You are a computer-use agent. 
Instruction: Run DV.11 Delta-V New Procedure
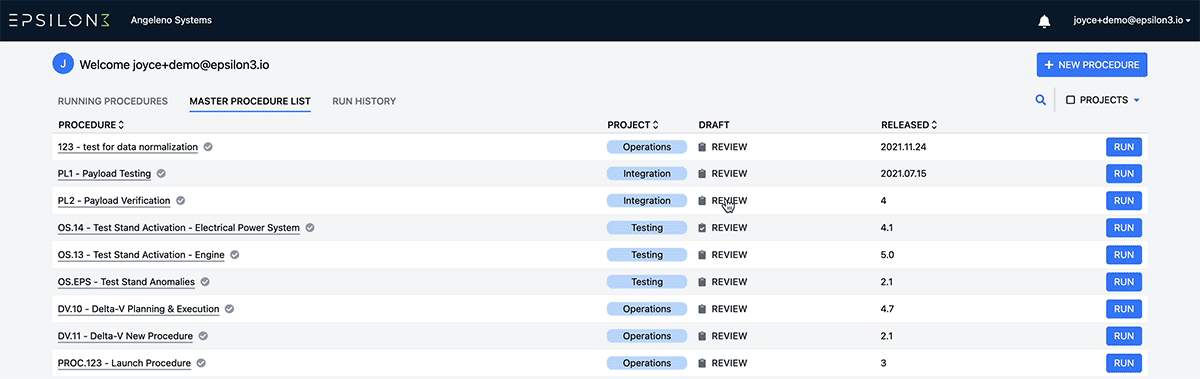pyautogui.click(x=1123, y=336)
